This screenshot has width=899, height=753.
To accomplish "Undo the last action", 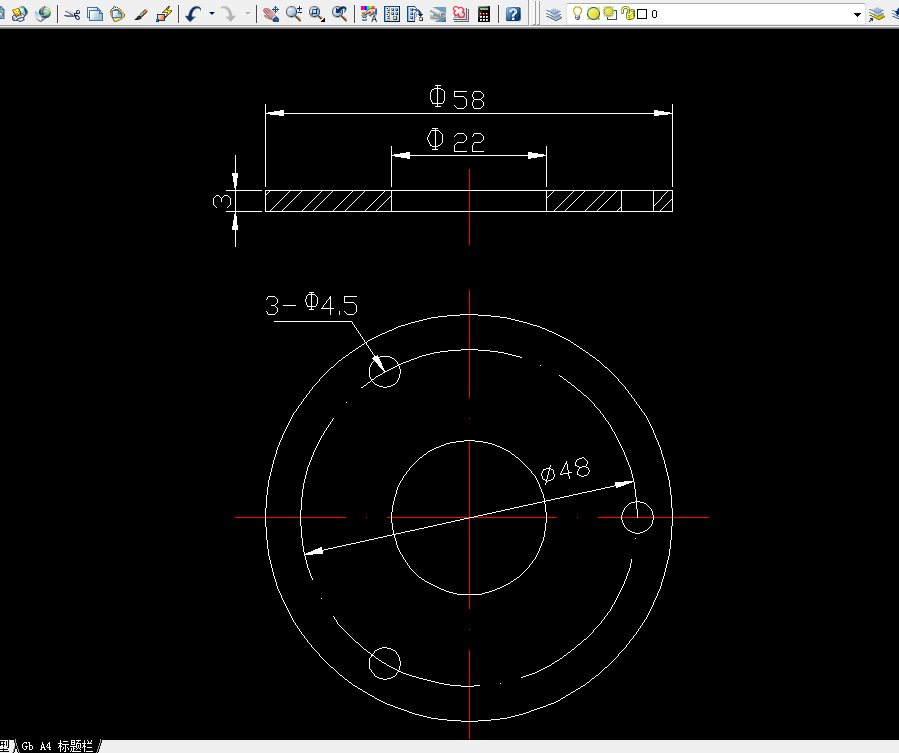I will click(x=193, y=14).
